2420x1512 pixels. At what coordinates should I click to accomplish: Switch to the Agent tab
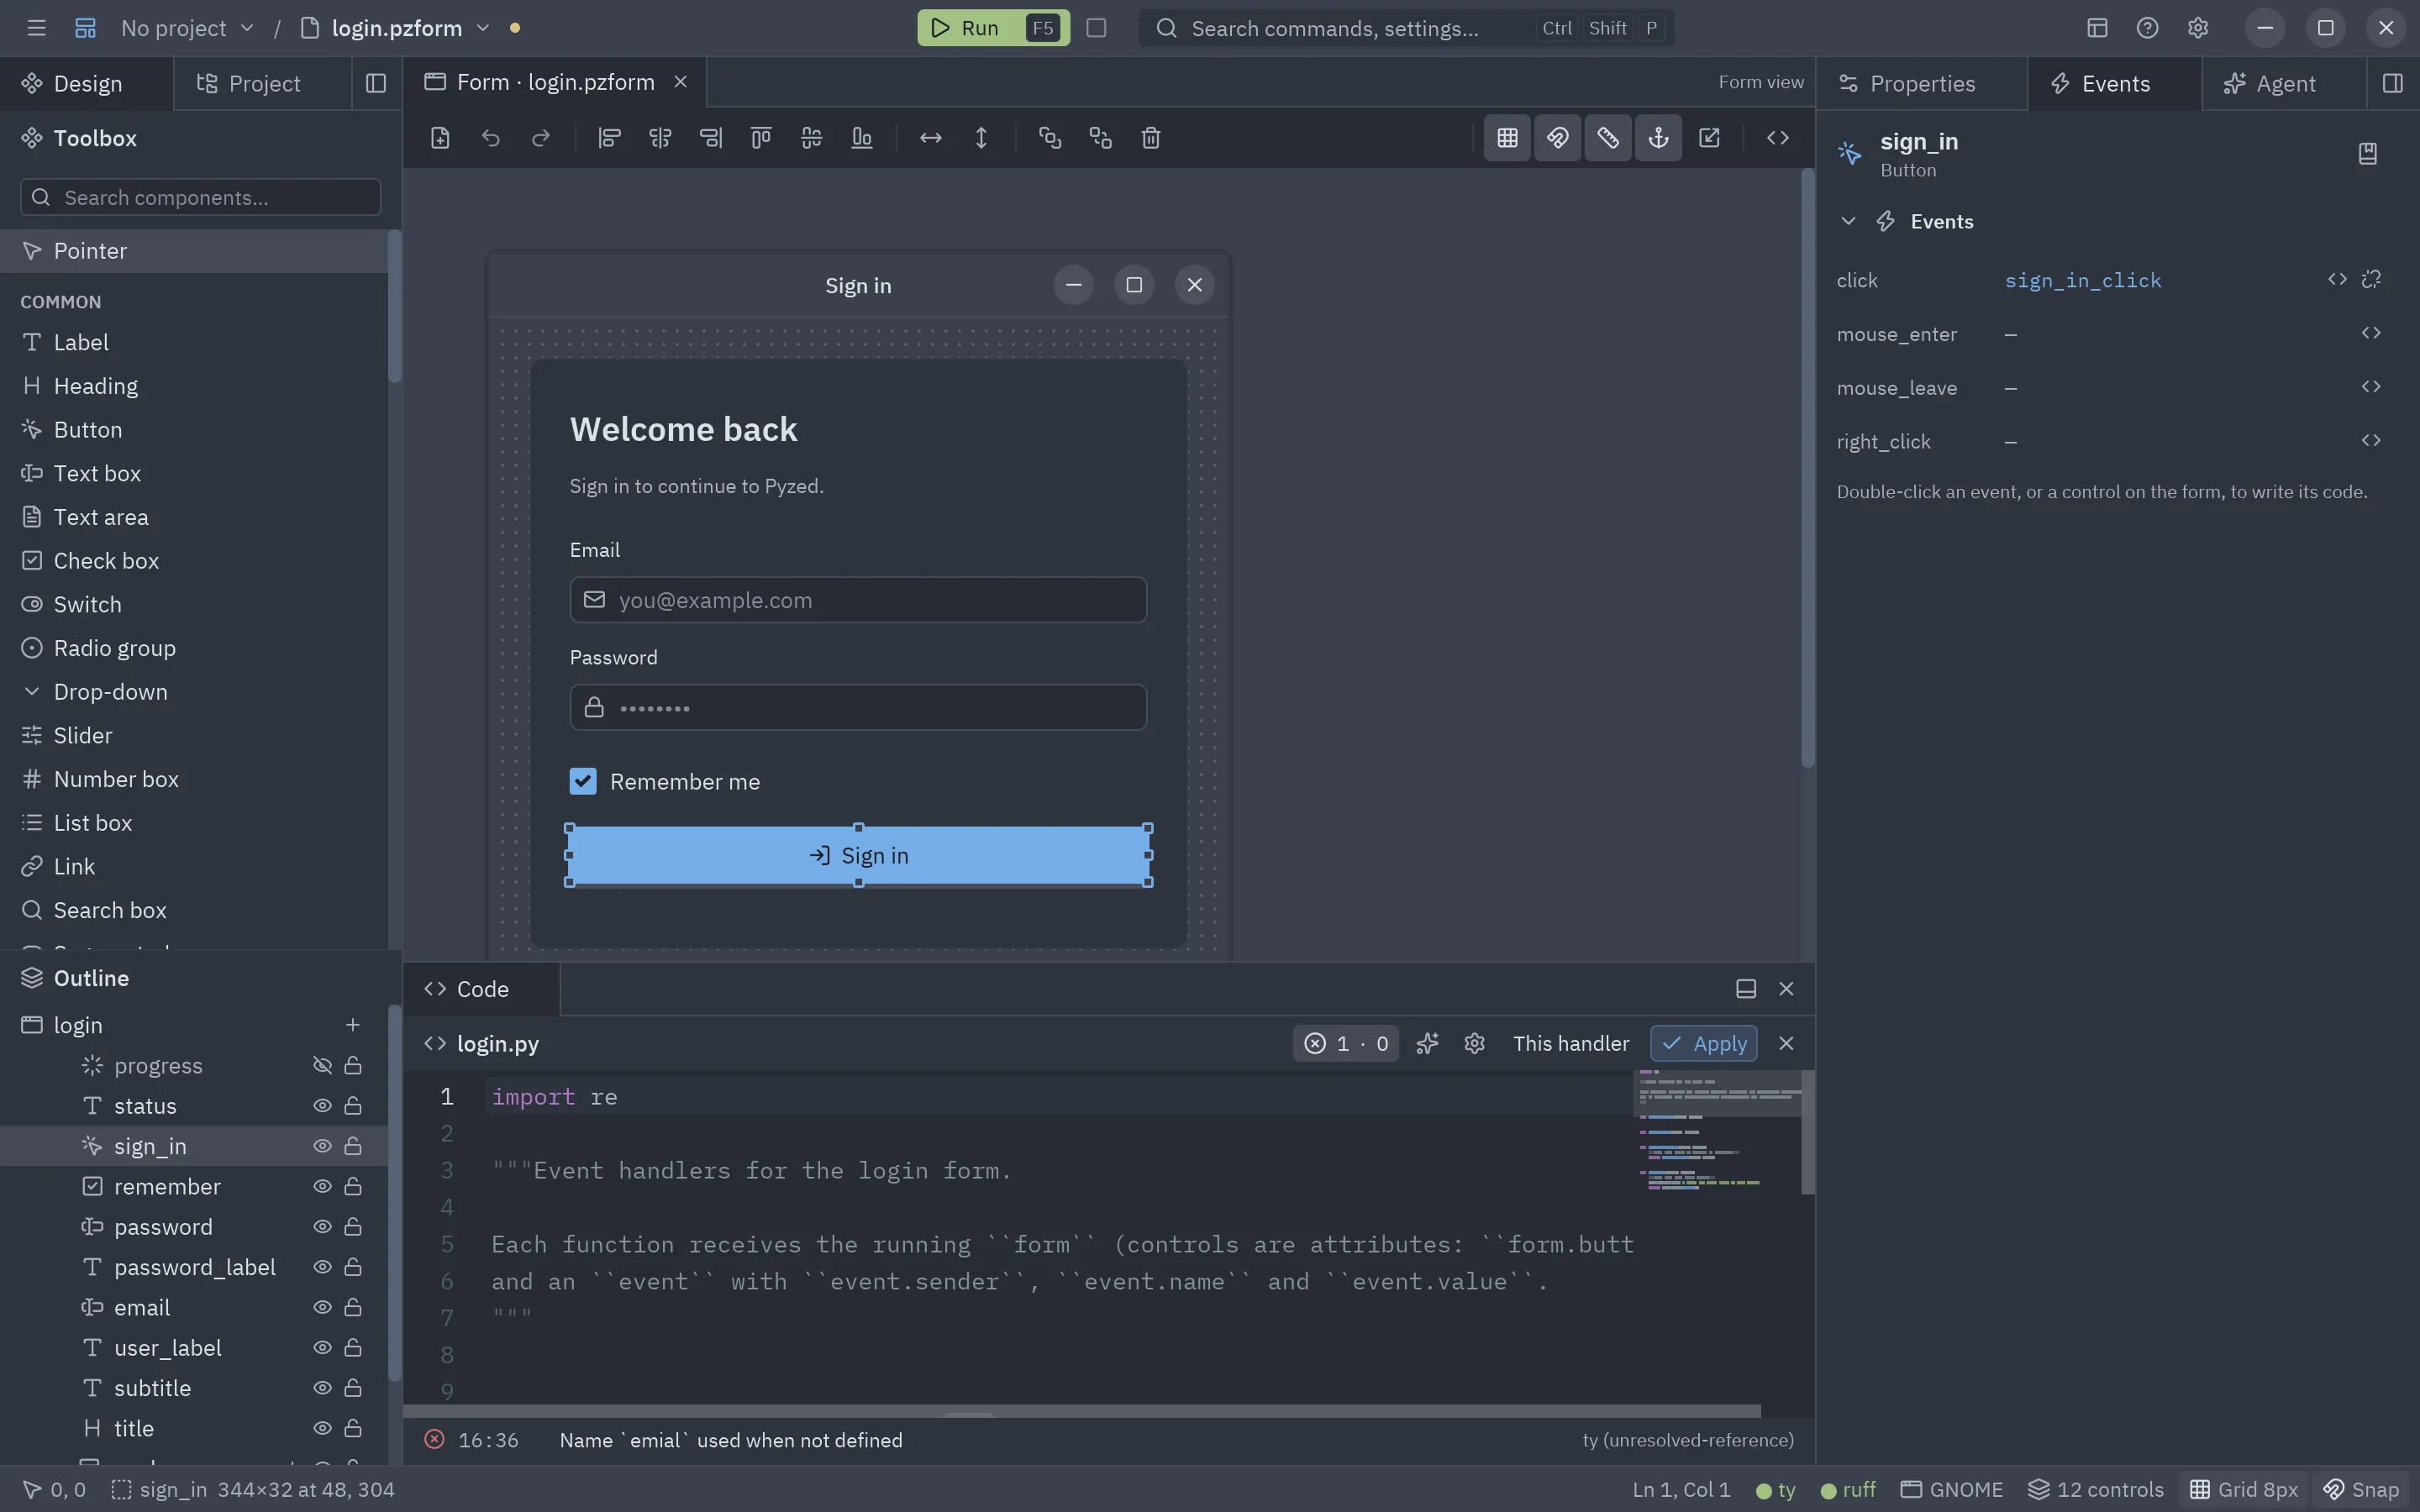click(2284, 83)
